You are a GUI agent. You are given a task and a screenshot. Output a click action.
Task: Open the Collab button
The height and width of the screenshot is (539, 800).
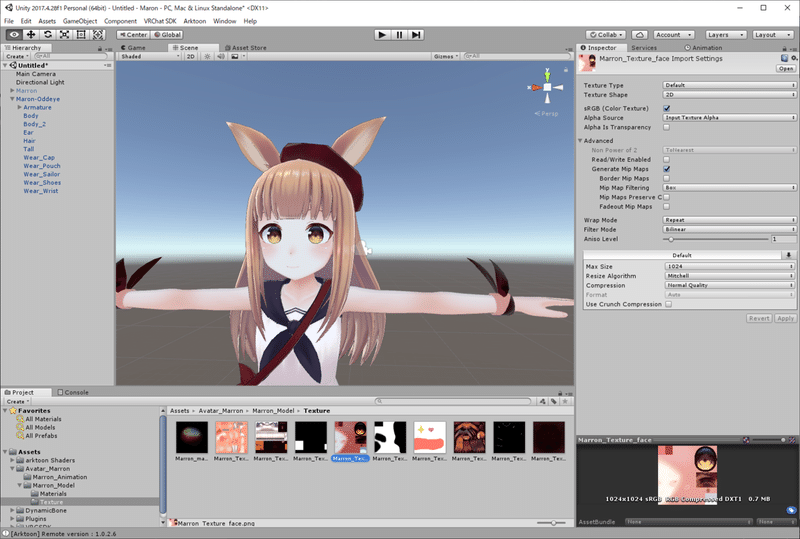[x=606, y=35]
